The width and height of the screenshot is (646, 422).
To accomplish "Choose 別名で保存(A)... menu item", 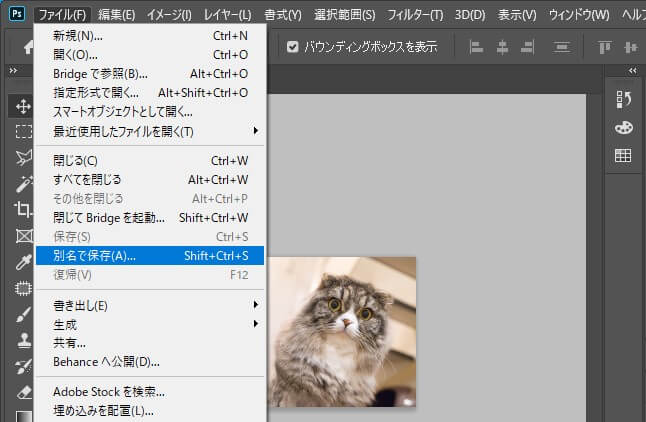I will pos(150,256).
